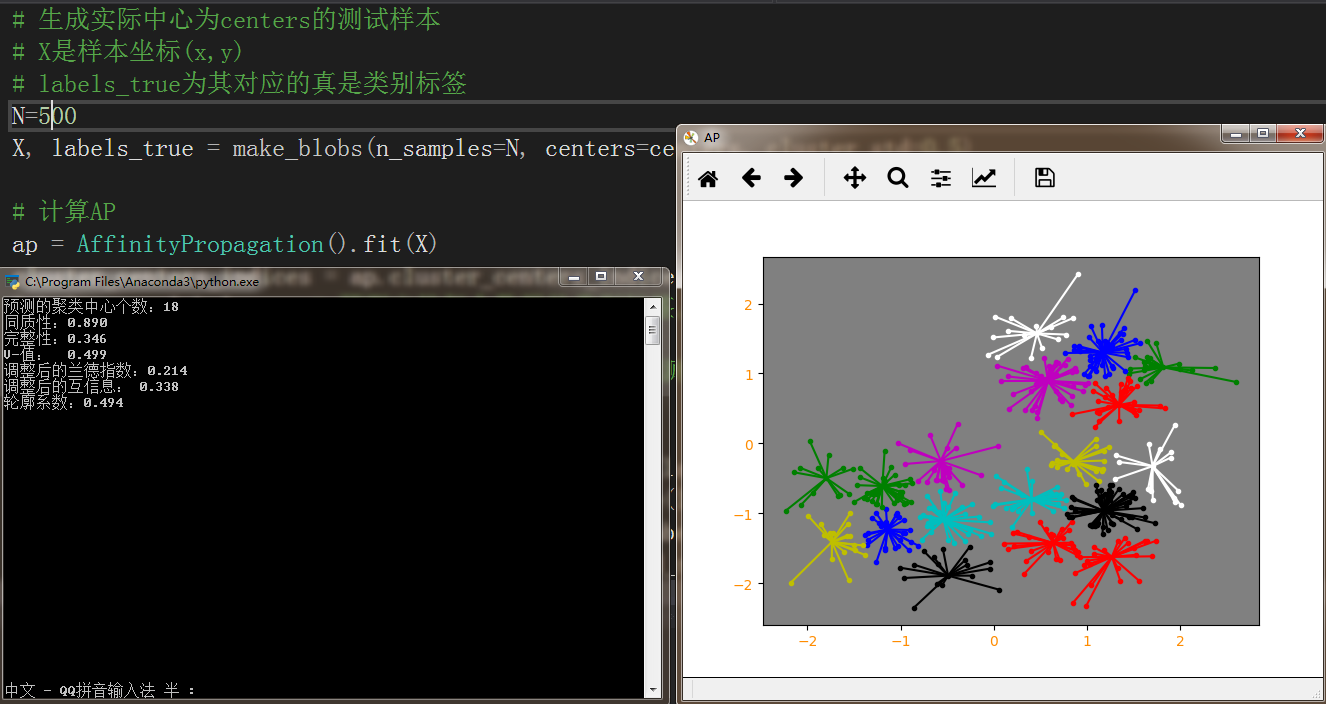Close the AP figure window
Screen dimensions: 1326x704
pyautogui.click(x=1299, y=134)
